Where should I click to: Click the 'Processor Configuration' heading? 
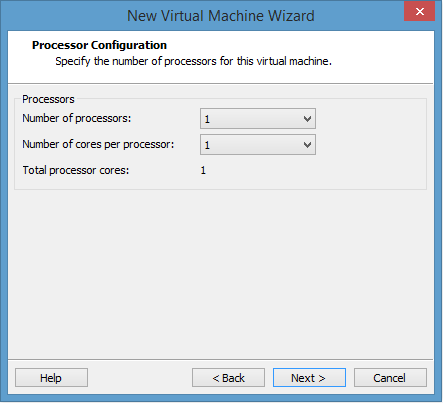(99, 45)
